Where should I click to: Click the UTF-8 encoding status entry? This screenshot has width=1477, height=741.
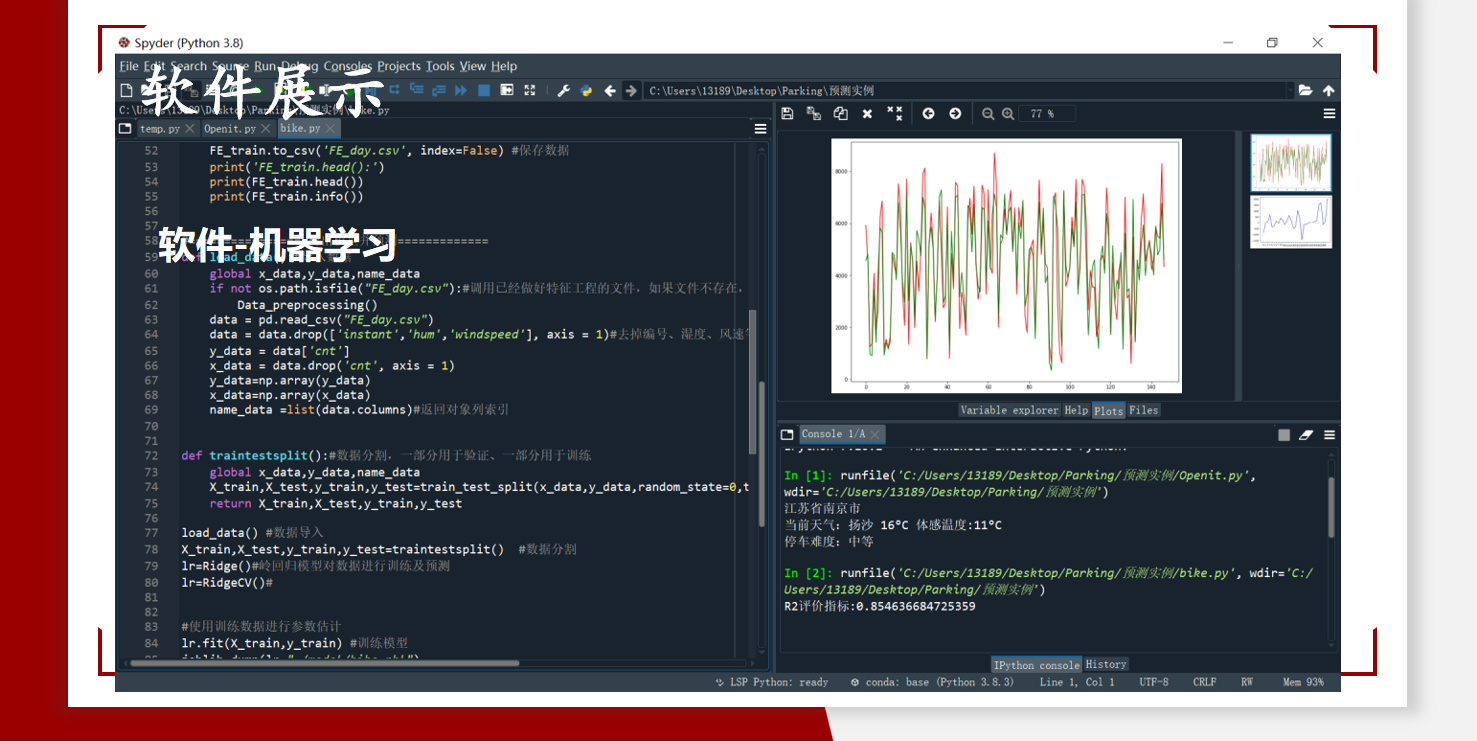pos(1153,682)
